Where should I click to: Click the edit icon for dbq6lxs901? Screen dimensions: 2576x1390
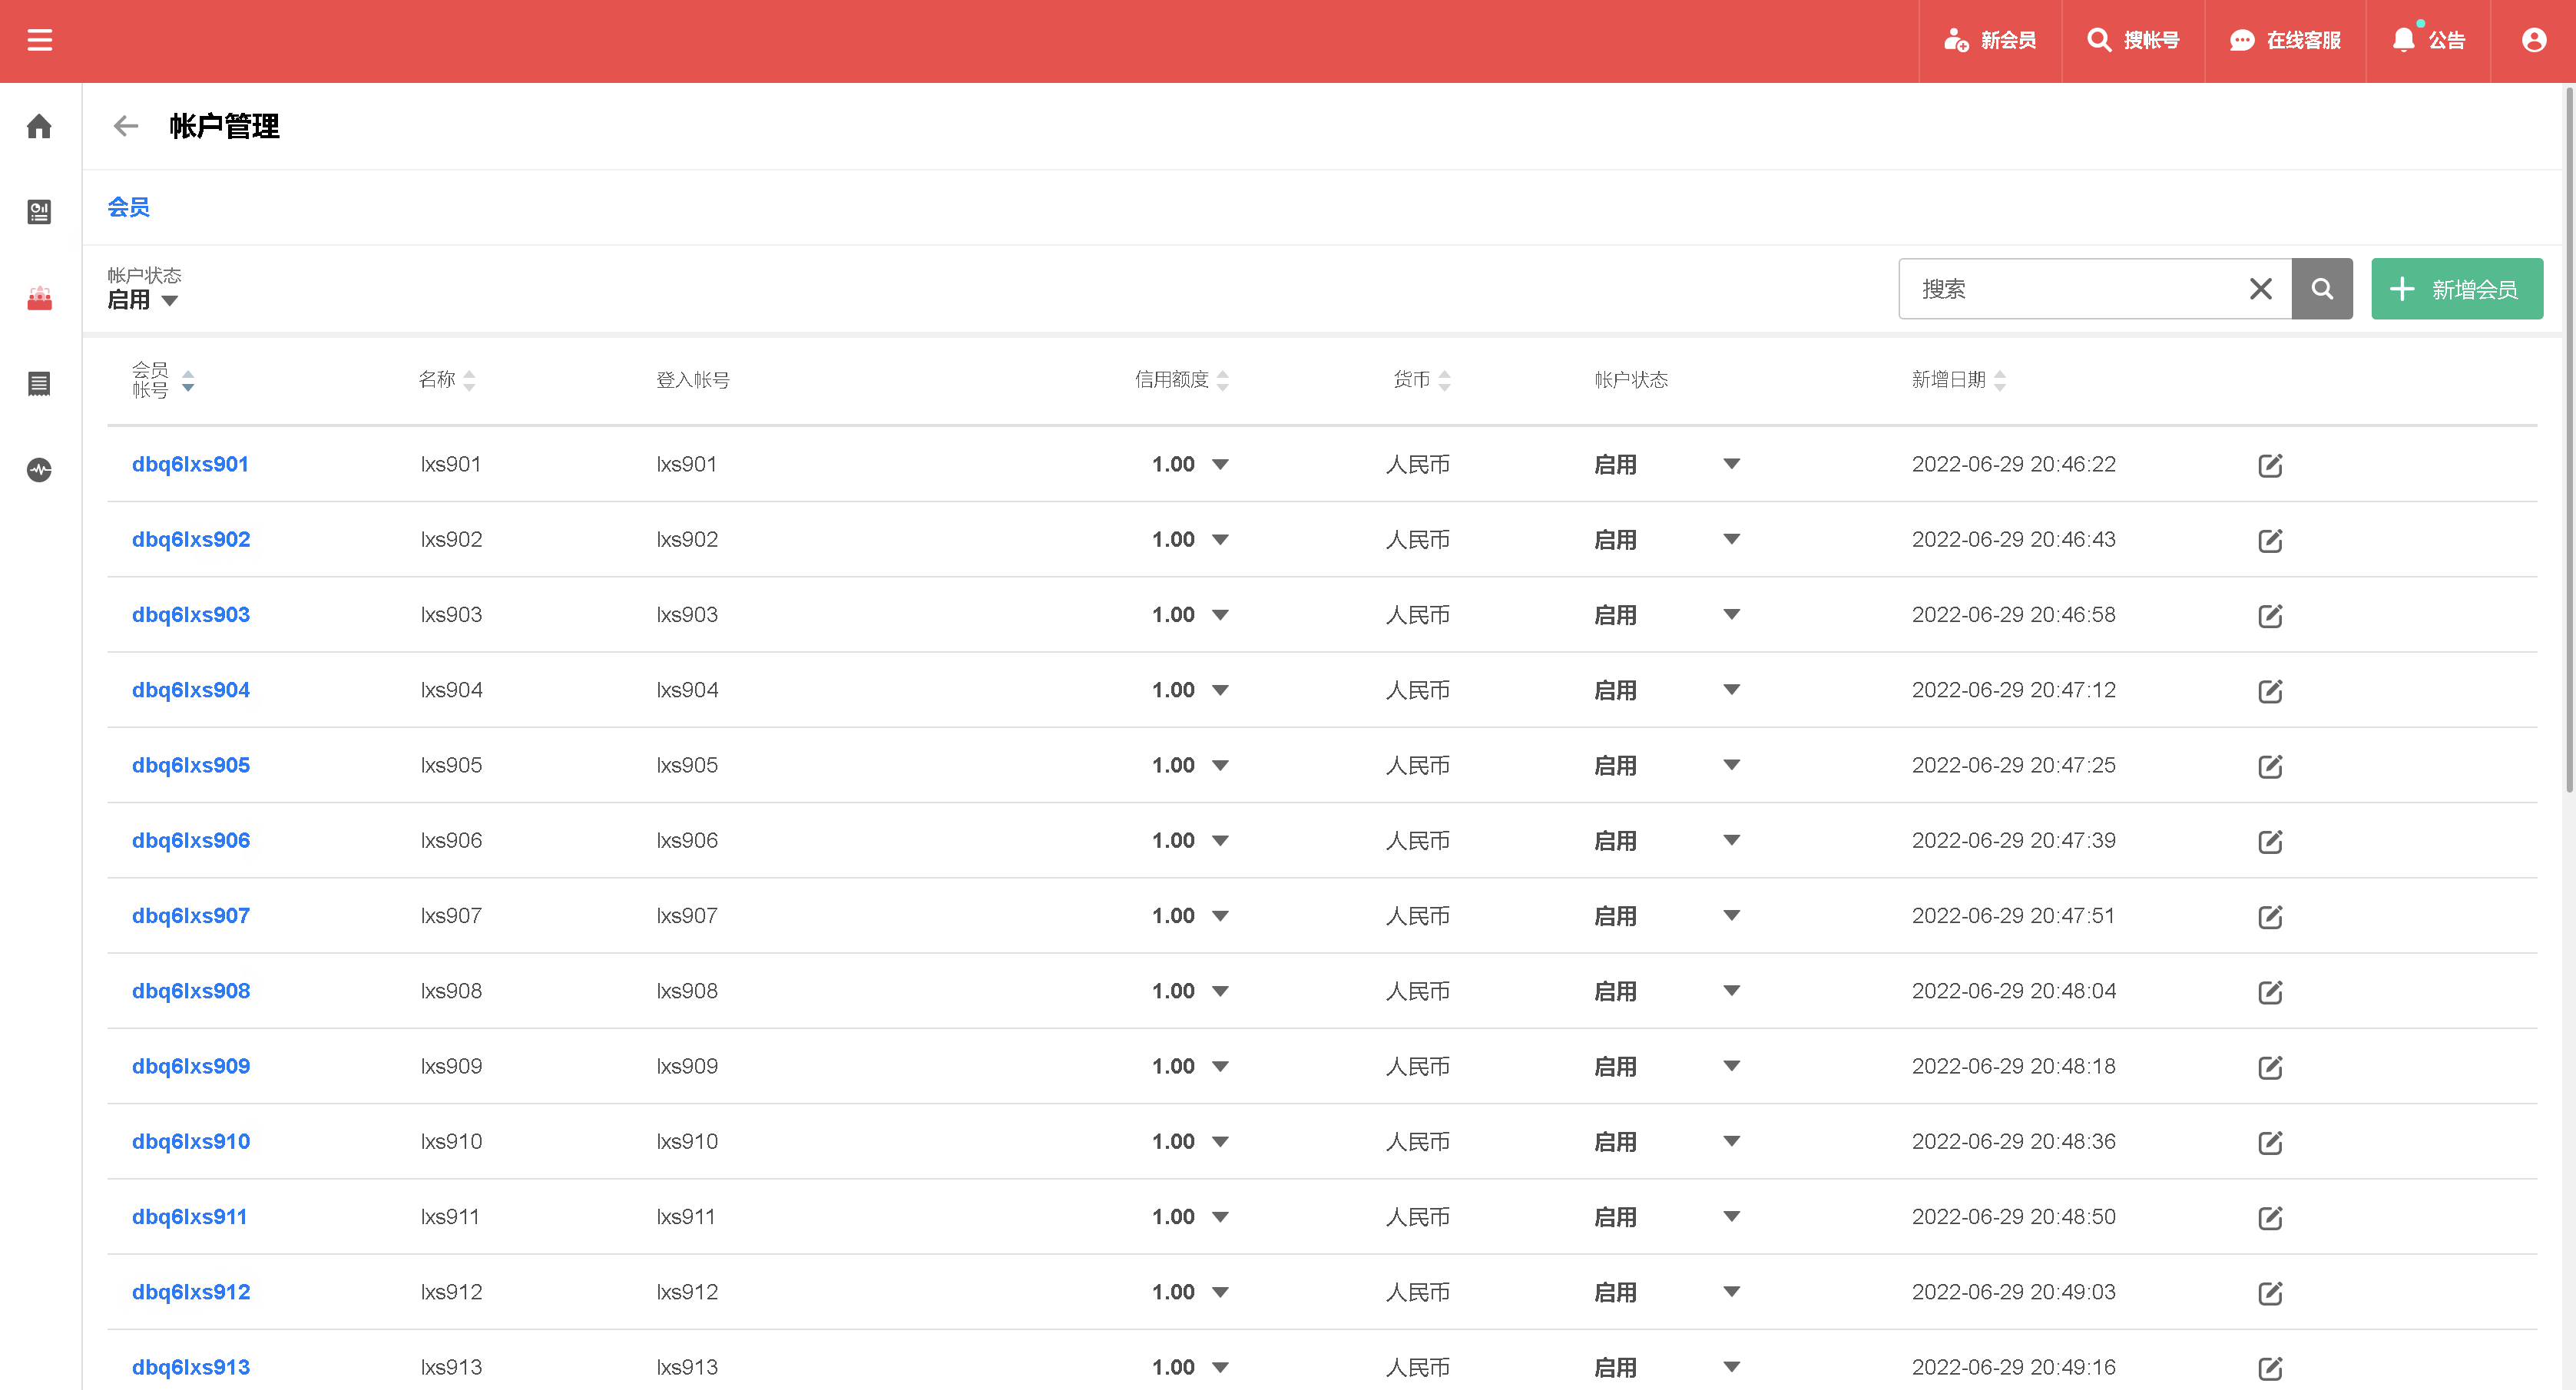click(x=2270, y=465)
